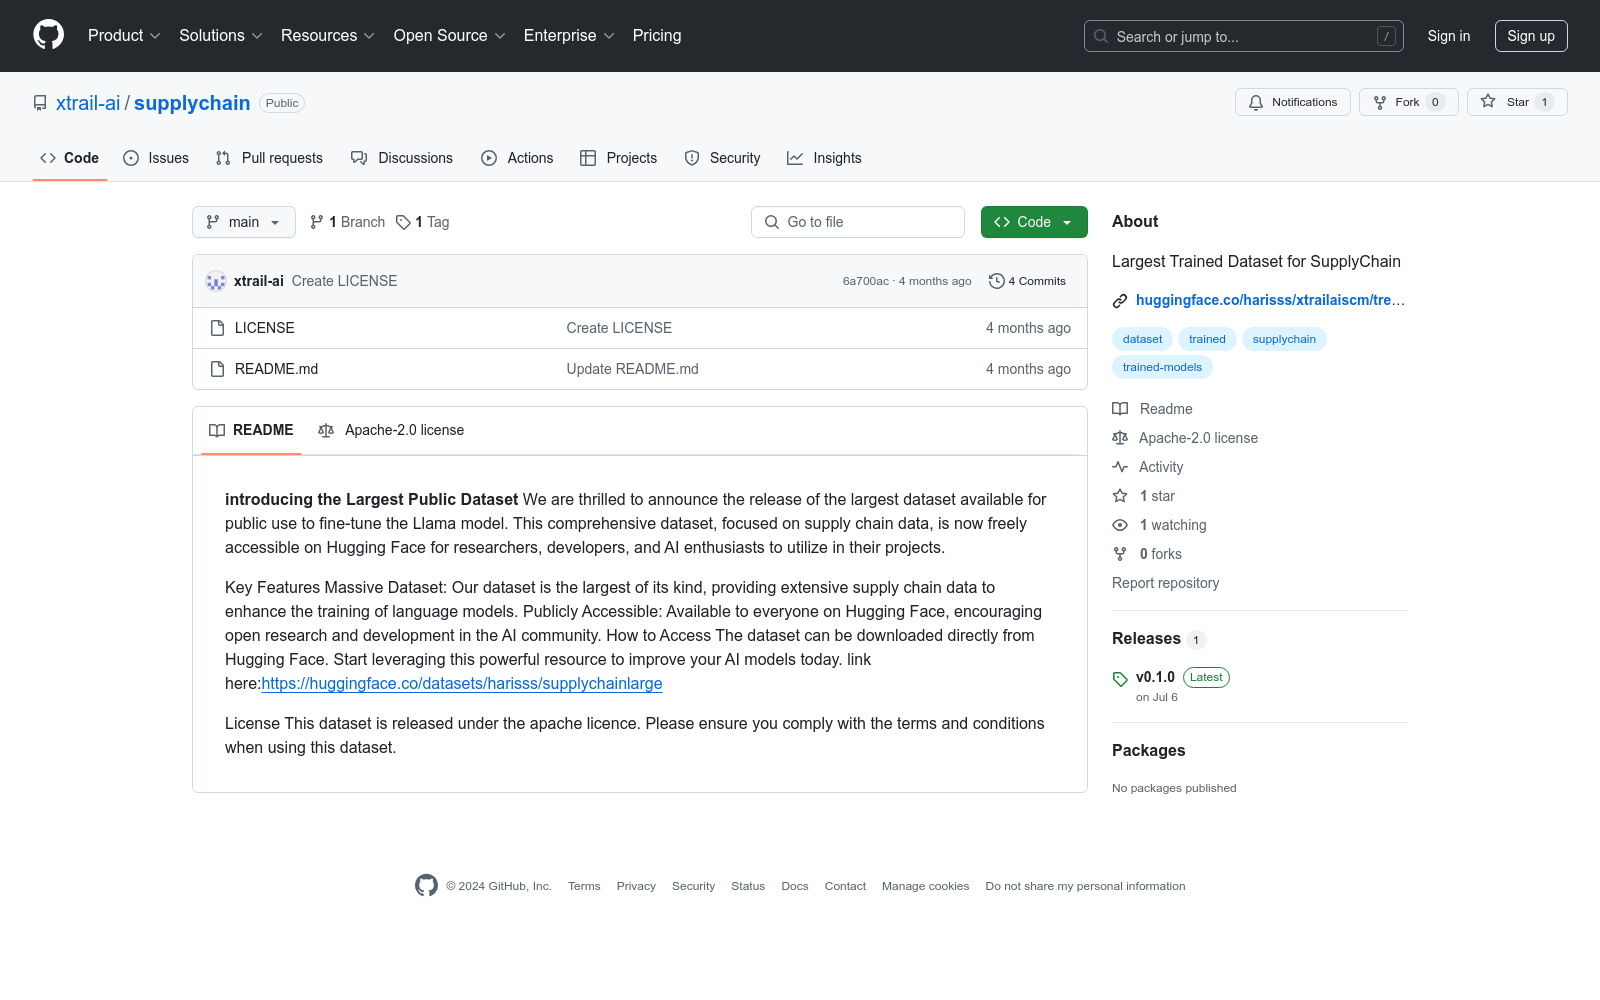1600x1000 pixels.
Task: Open the footer Privacy link
Action: [x=636, y=886]
